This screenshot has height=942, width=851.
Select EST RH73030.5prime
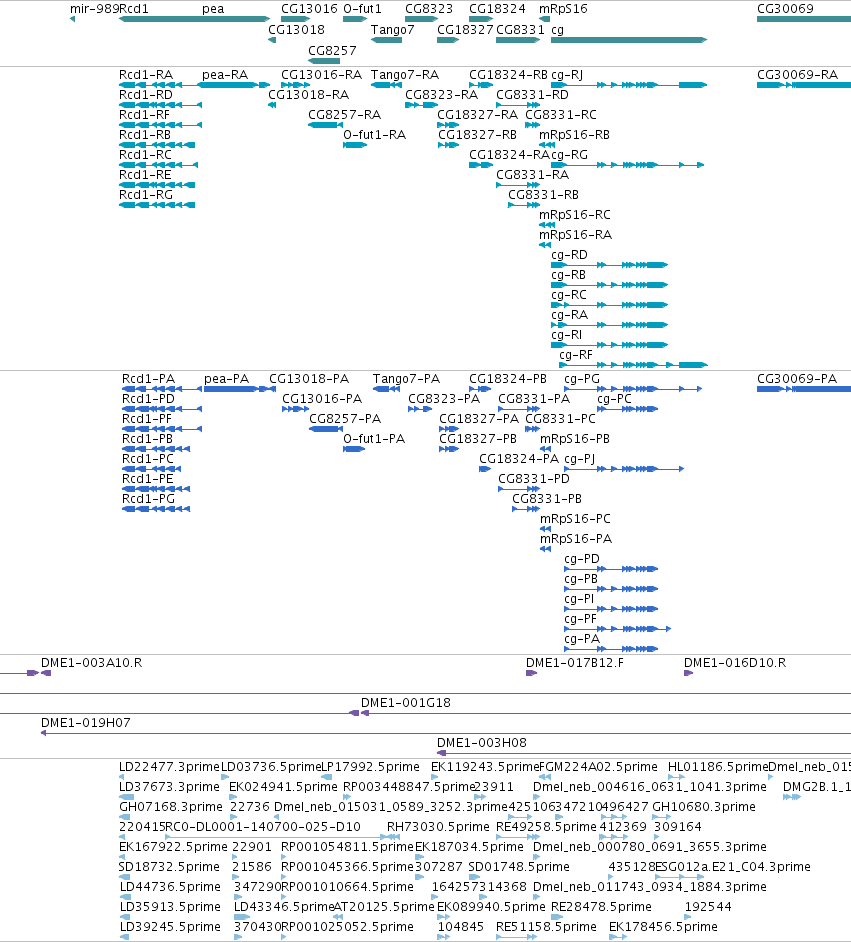click(438, 827)
